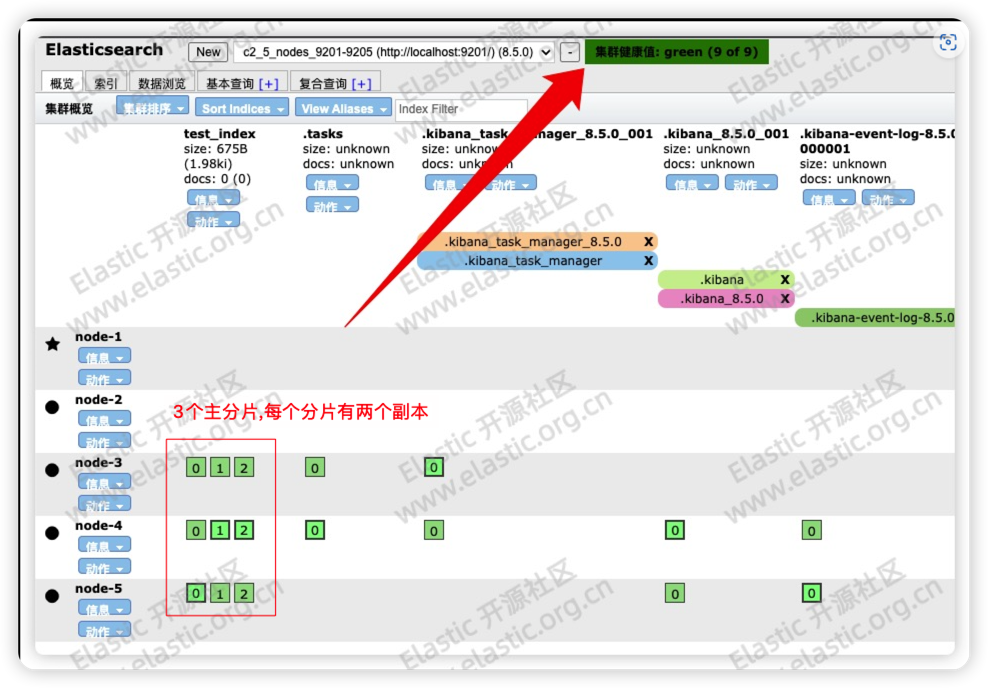Select test_index shard 2 on node-5
This screenshot has height=688, width=988.
[244, 593]
